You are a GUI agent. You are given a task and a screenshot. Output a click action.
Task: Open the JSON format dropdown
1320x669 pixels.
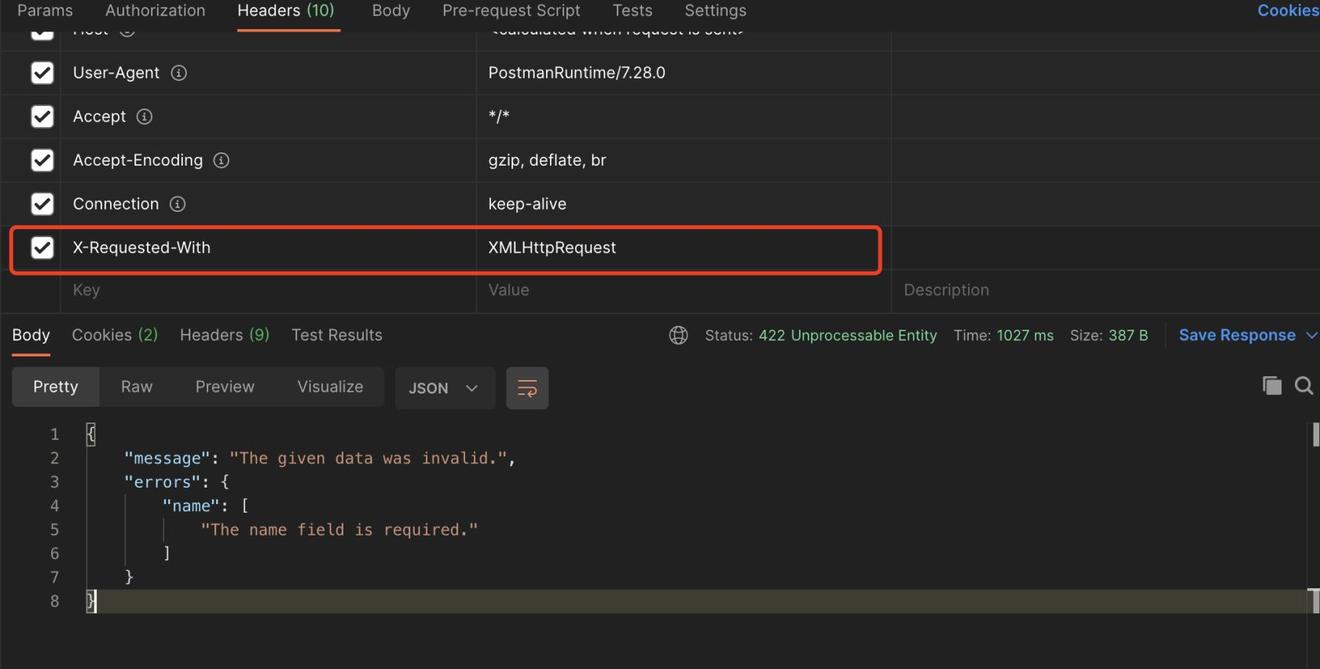[444, 388]
